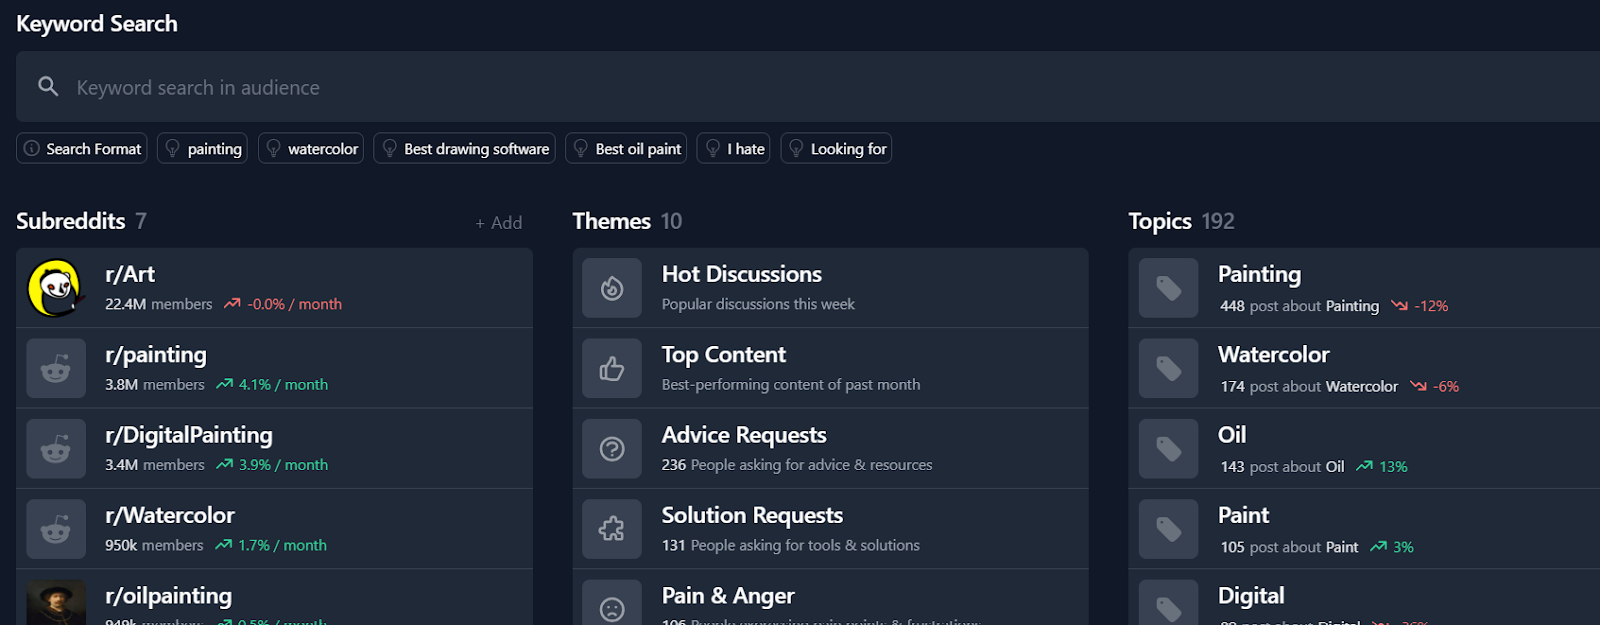Open the Oil topic
The height and width of the screenshot is (625, 1600).
pyautogui.click(x=1364, y=449)
